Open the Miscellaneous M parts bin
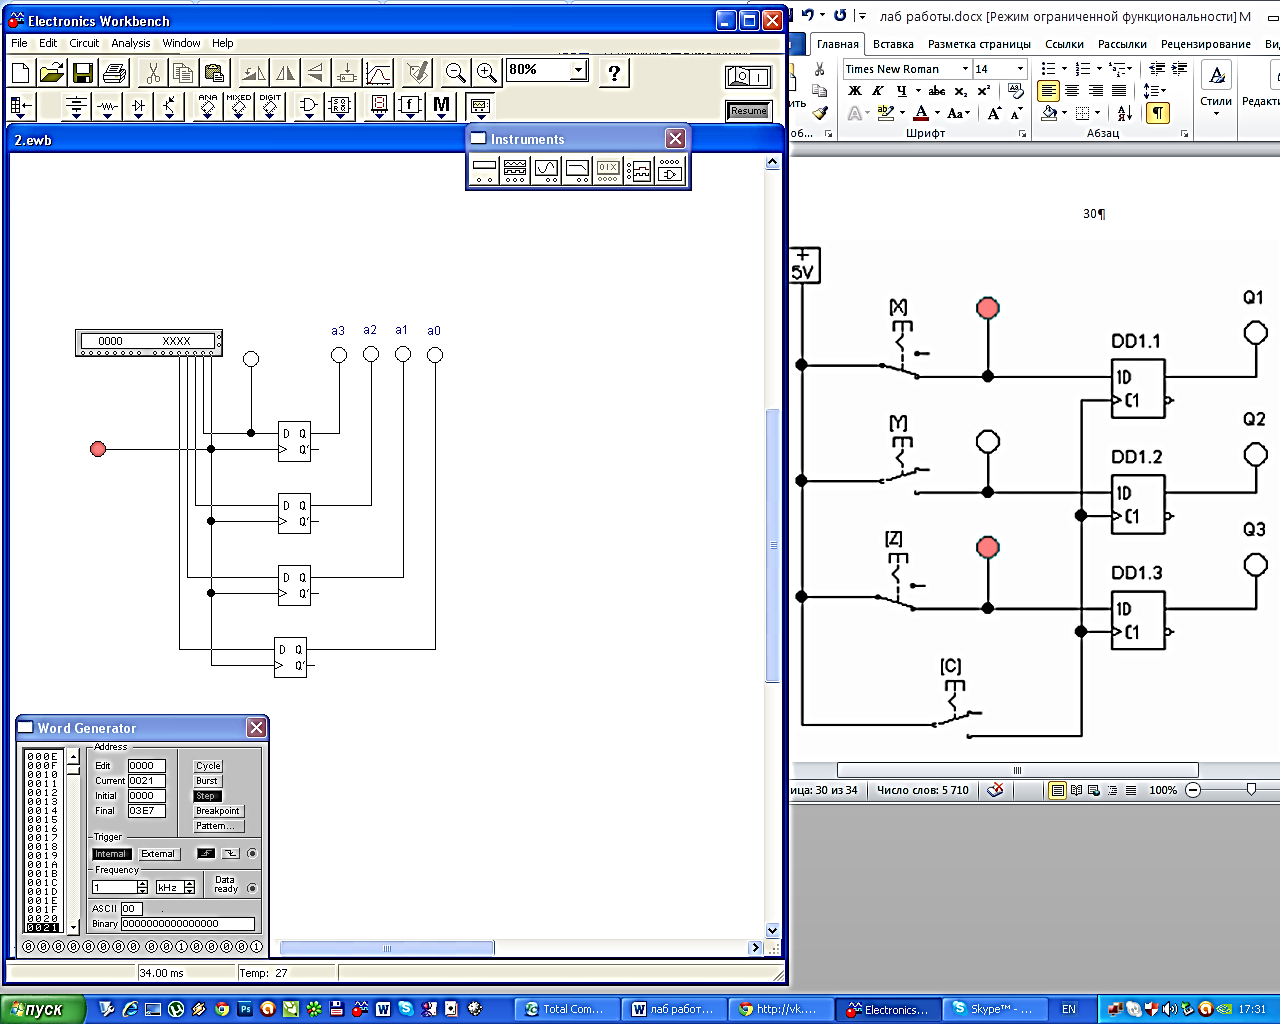1280x1024 pixels. click(441, 106)
